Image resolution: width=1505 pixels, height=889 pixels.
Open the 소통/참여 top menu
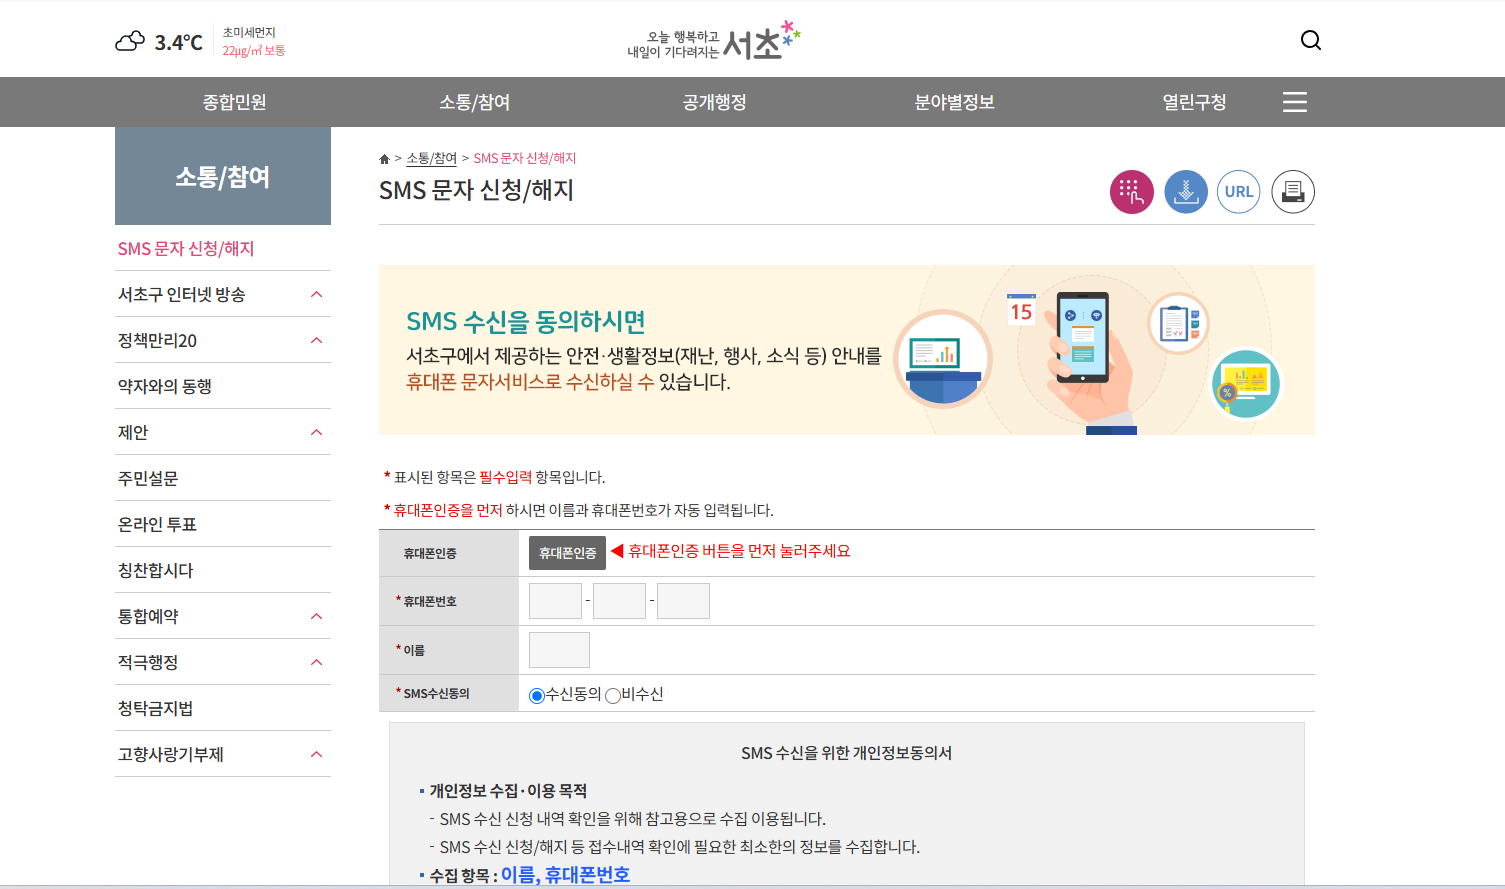(475, 102)
